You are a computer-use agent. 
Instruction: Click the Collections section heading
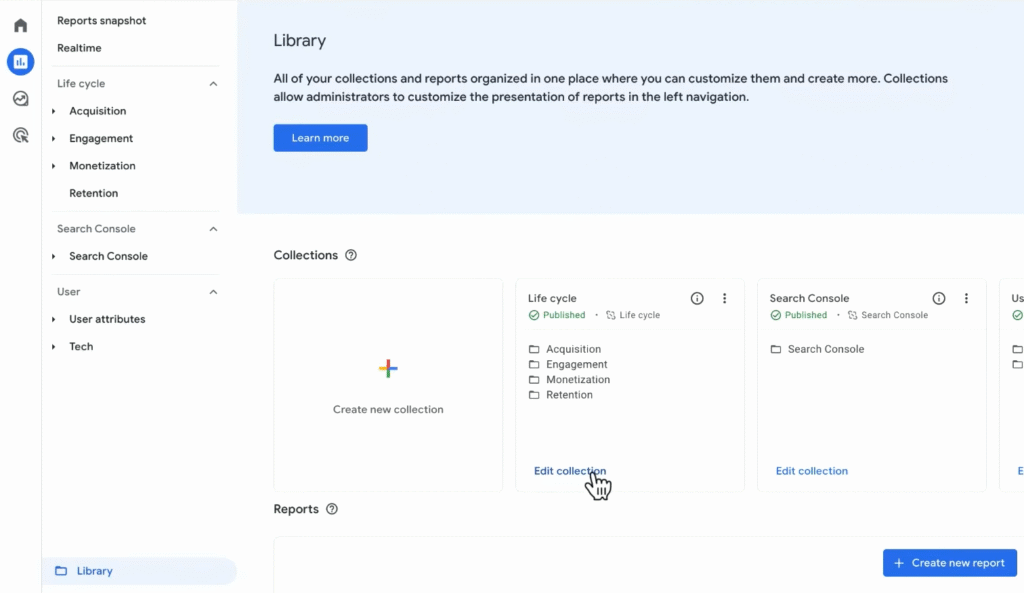tap(306, 255)
